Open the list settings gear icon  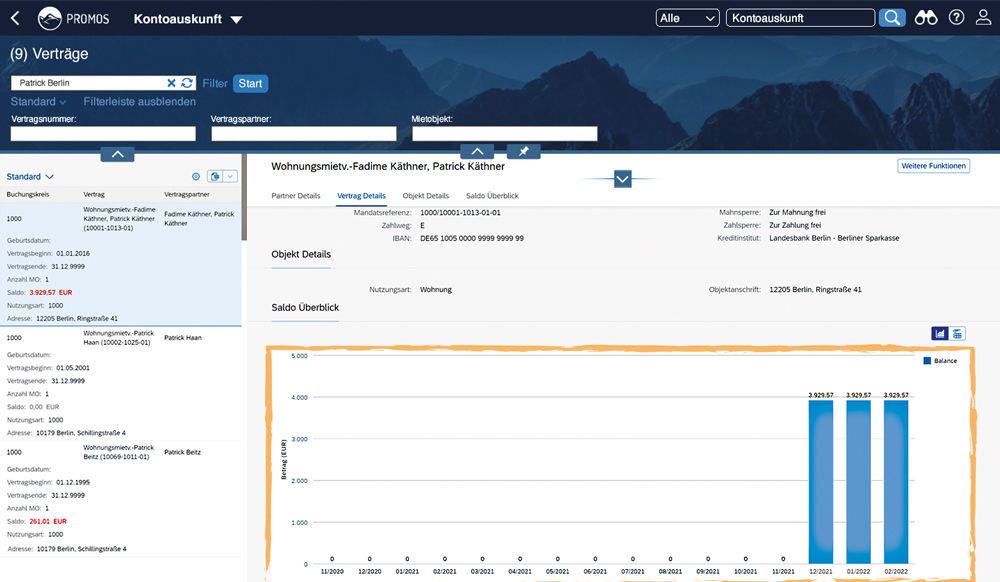[196, 176]
